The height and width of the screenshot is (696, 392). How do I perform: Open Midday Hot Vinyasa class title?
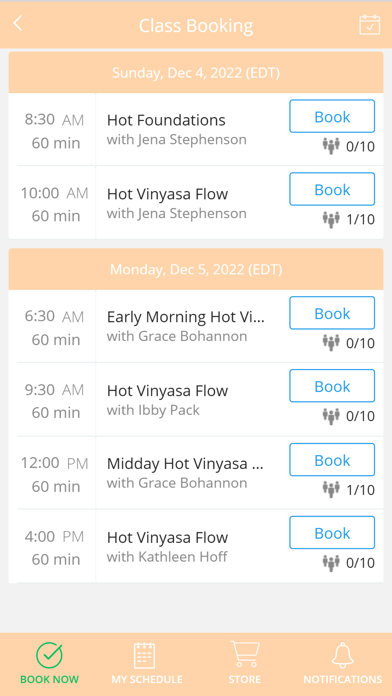click(x=186, y=464)
